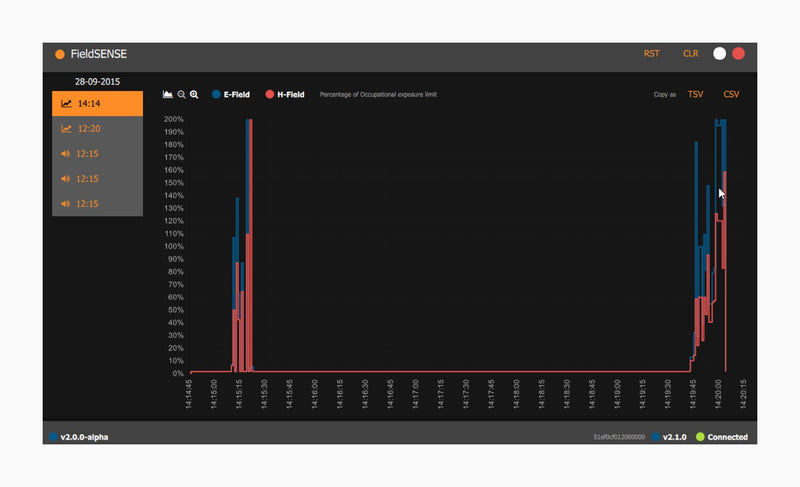
Task: Click the red circle in header
Action: [x=738, y=54]
